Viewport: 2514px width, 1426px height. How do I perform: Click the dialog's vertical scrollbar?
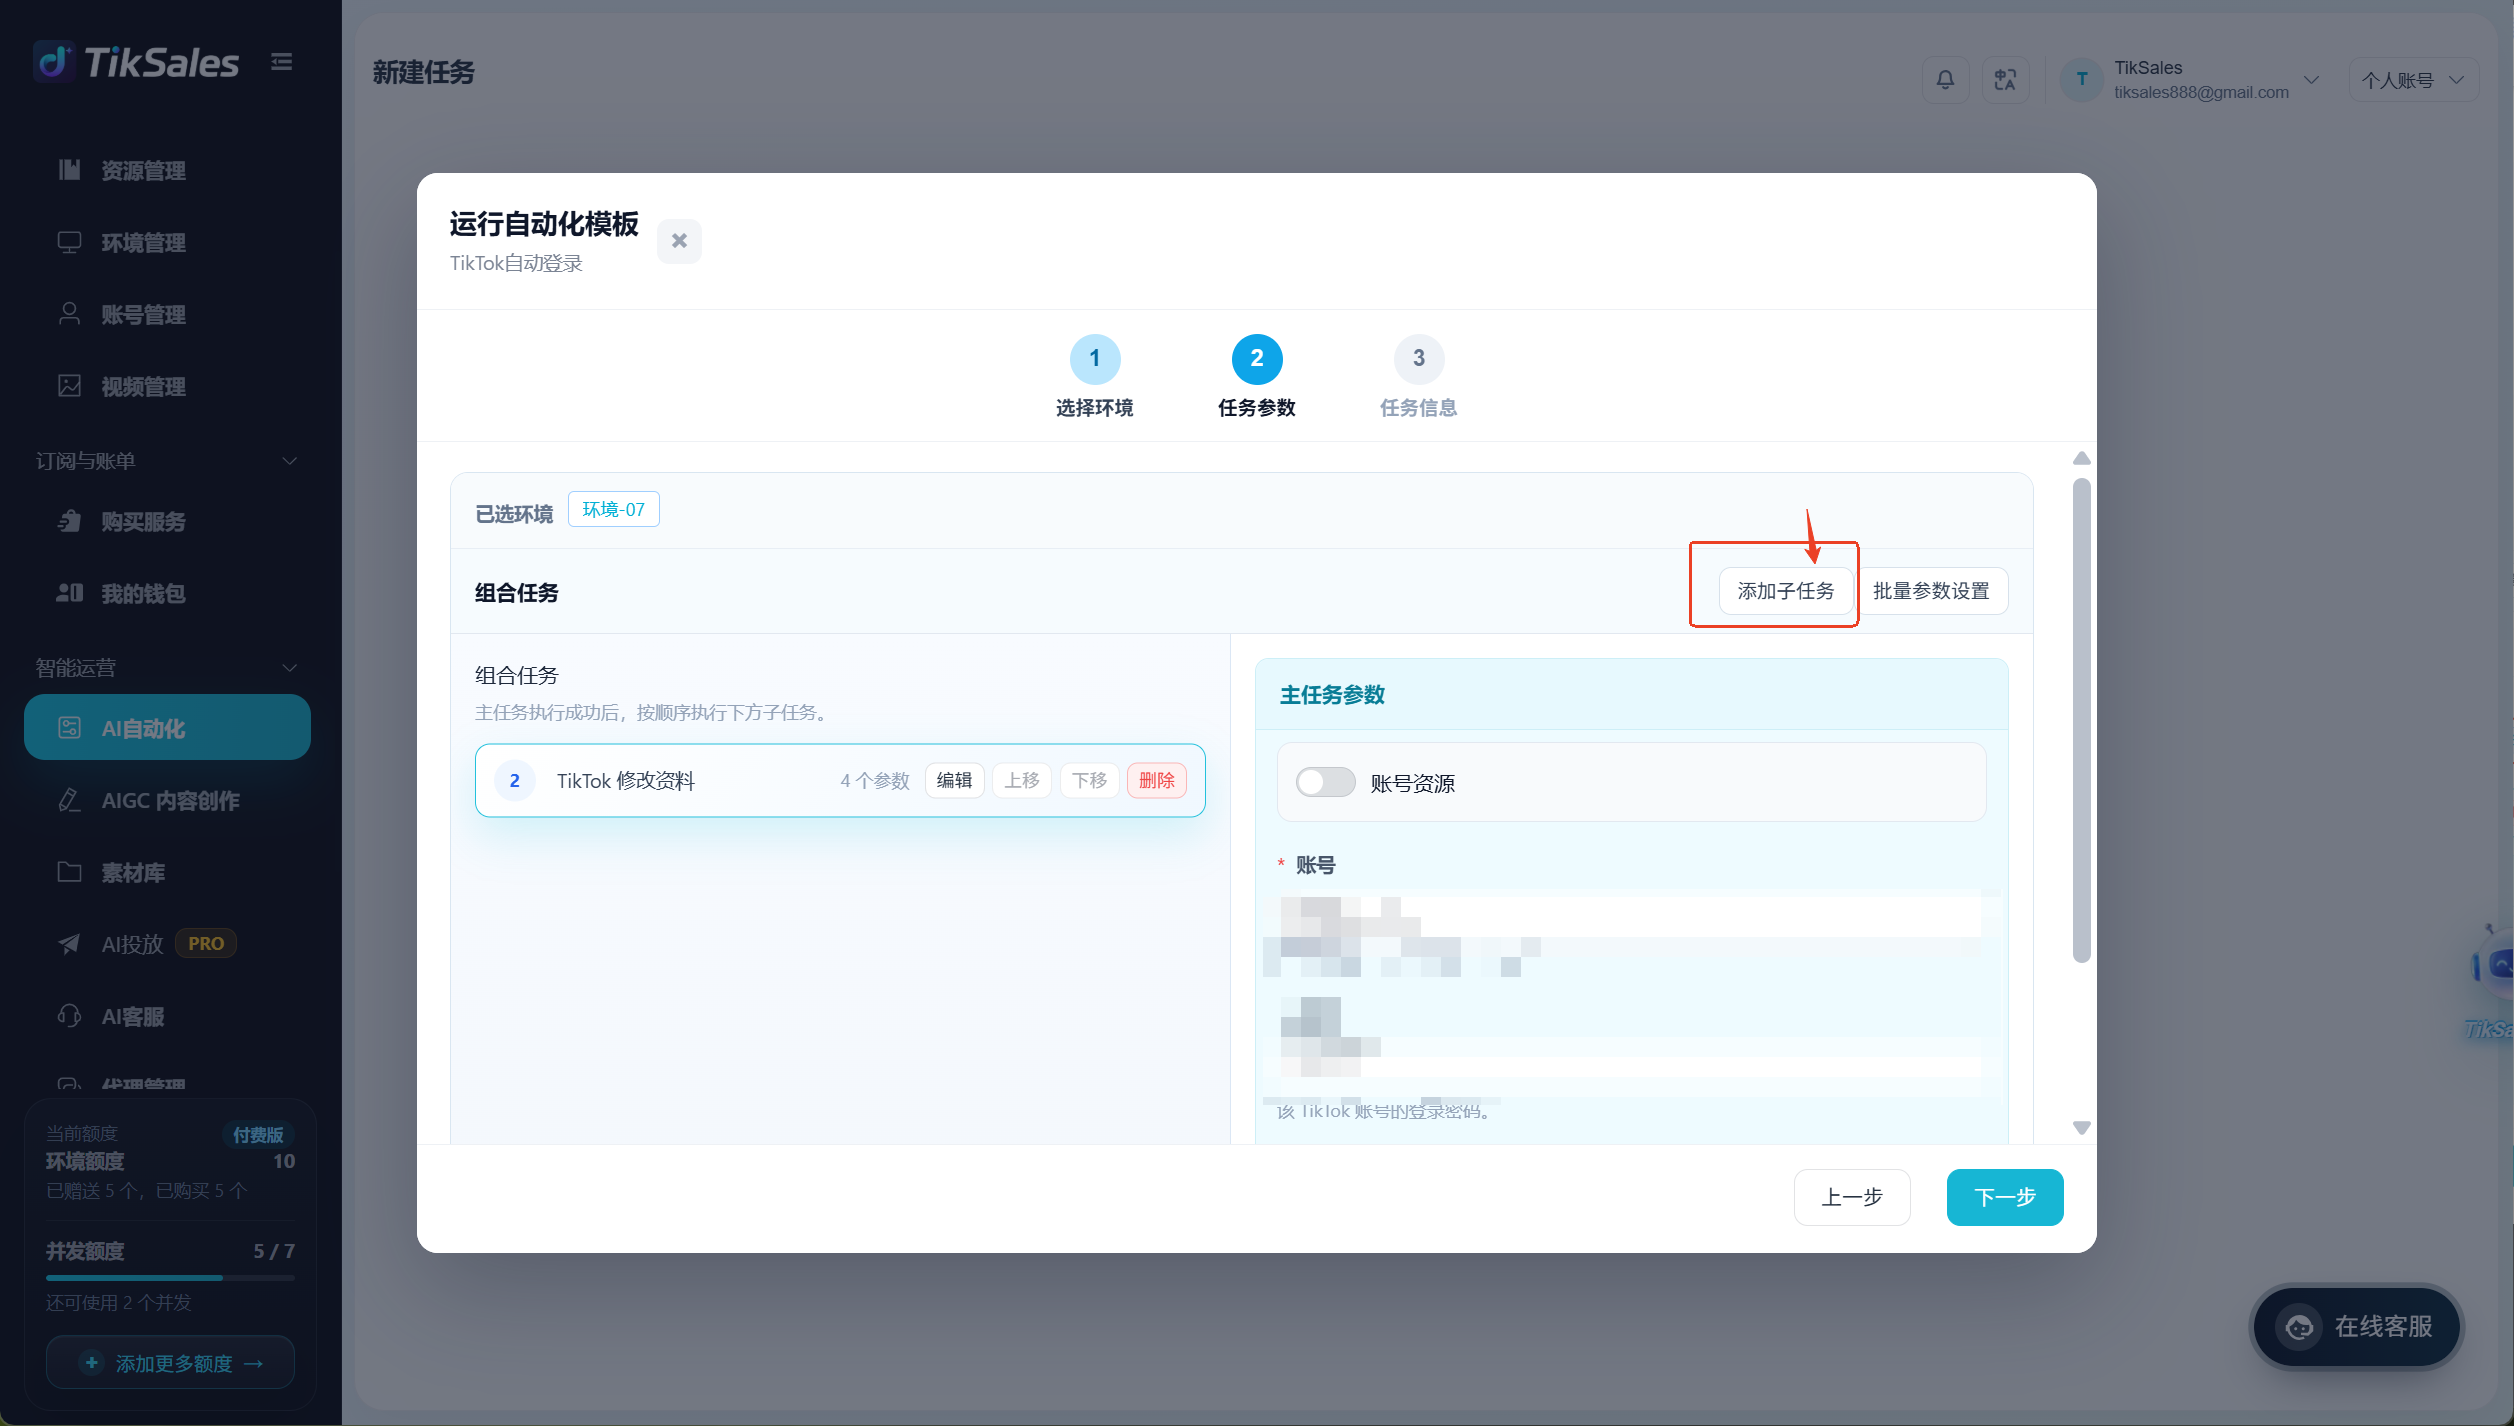click(x=2082, y=720)
